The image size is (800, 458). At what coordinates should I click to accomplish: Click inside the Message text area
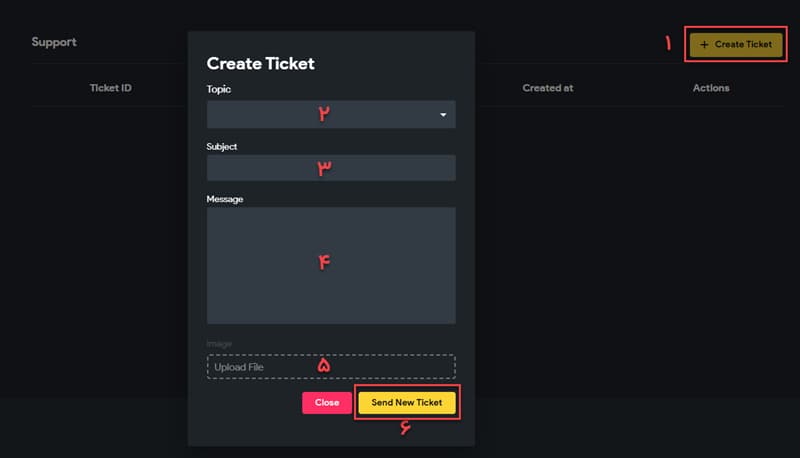pyautogui.click(x=331, y=265)
